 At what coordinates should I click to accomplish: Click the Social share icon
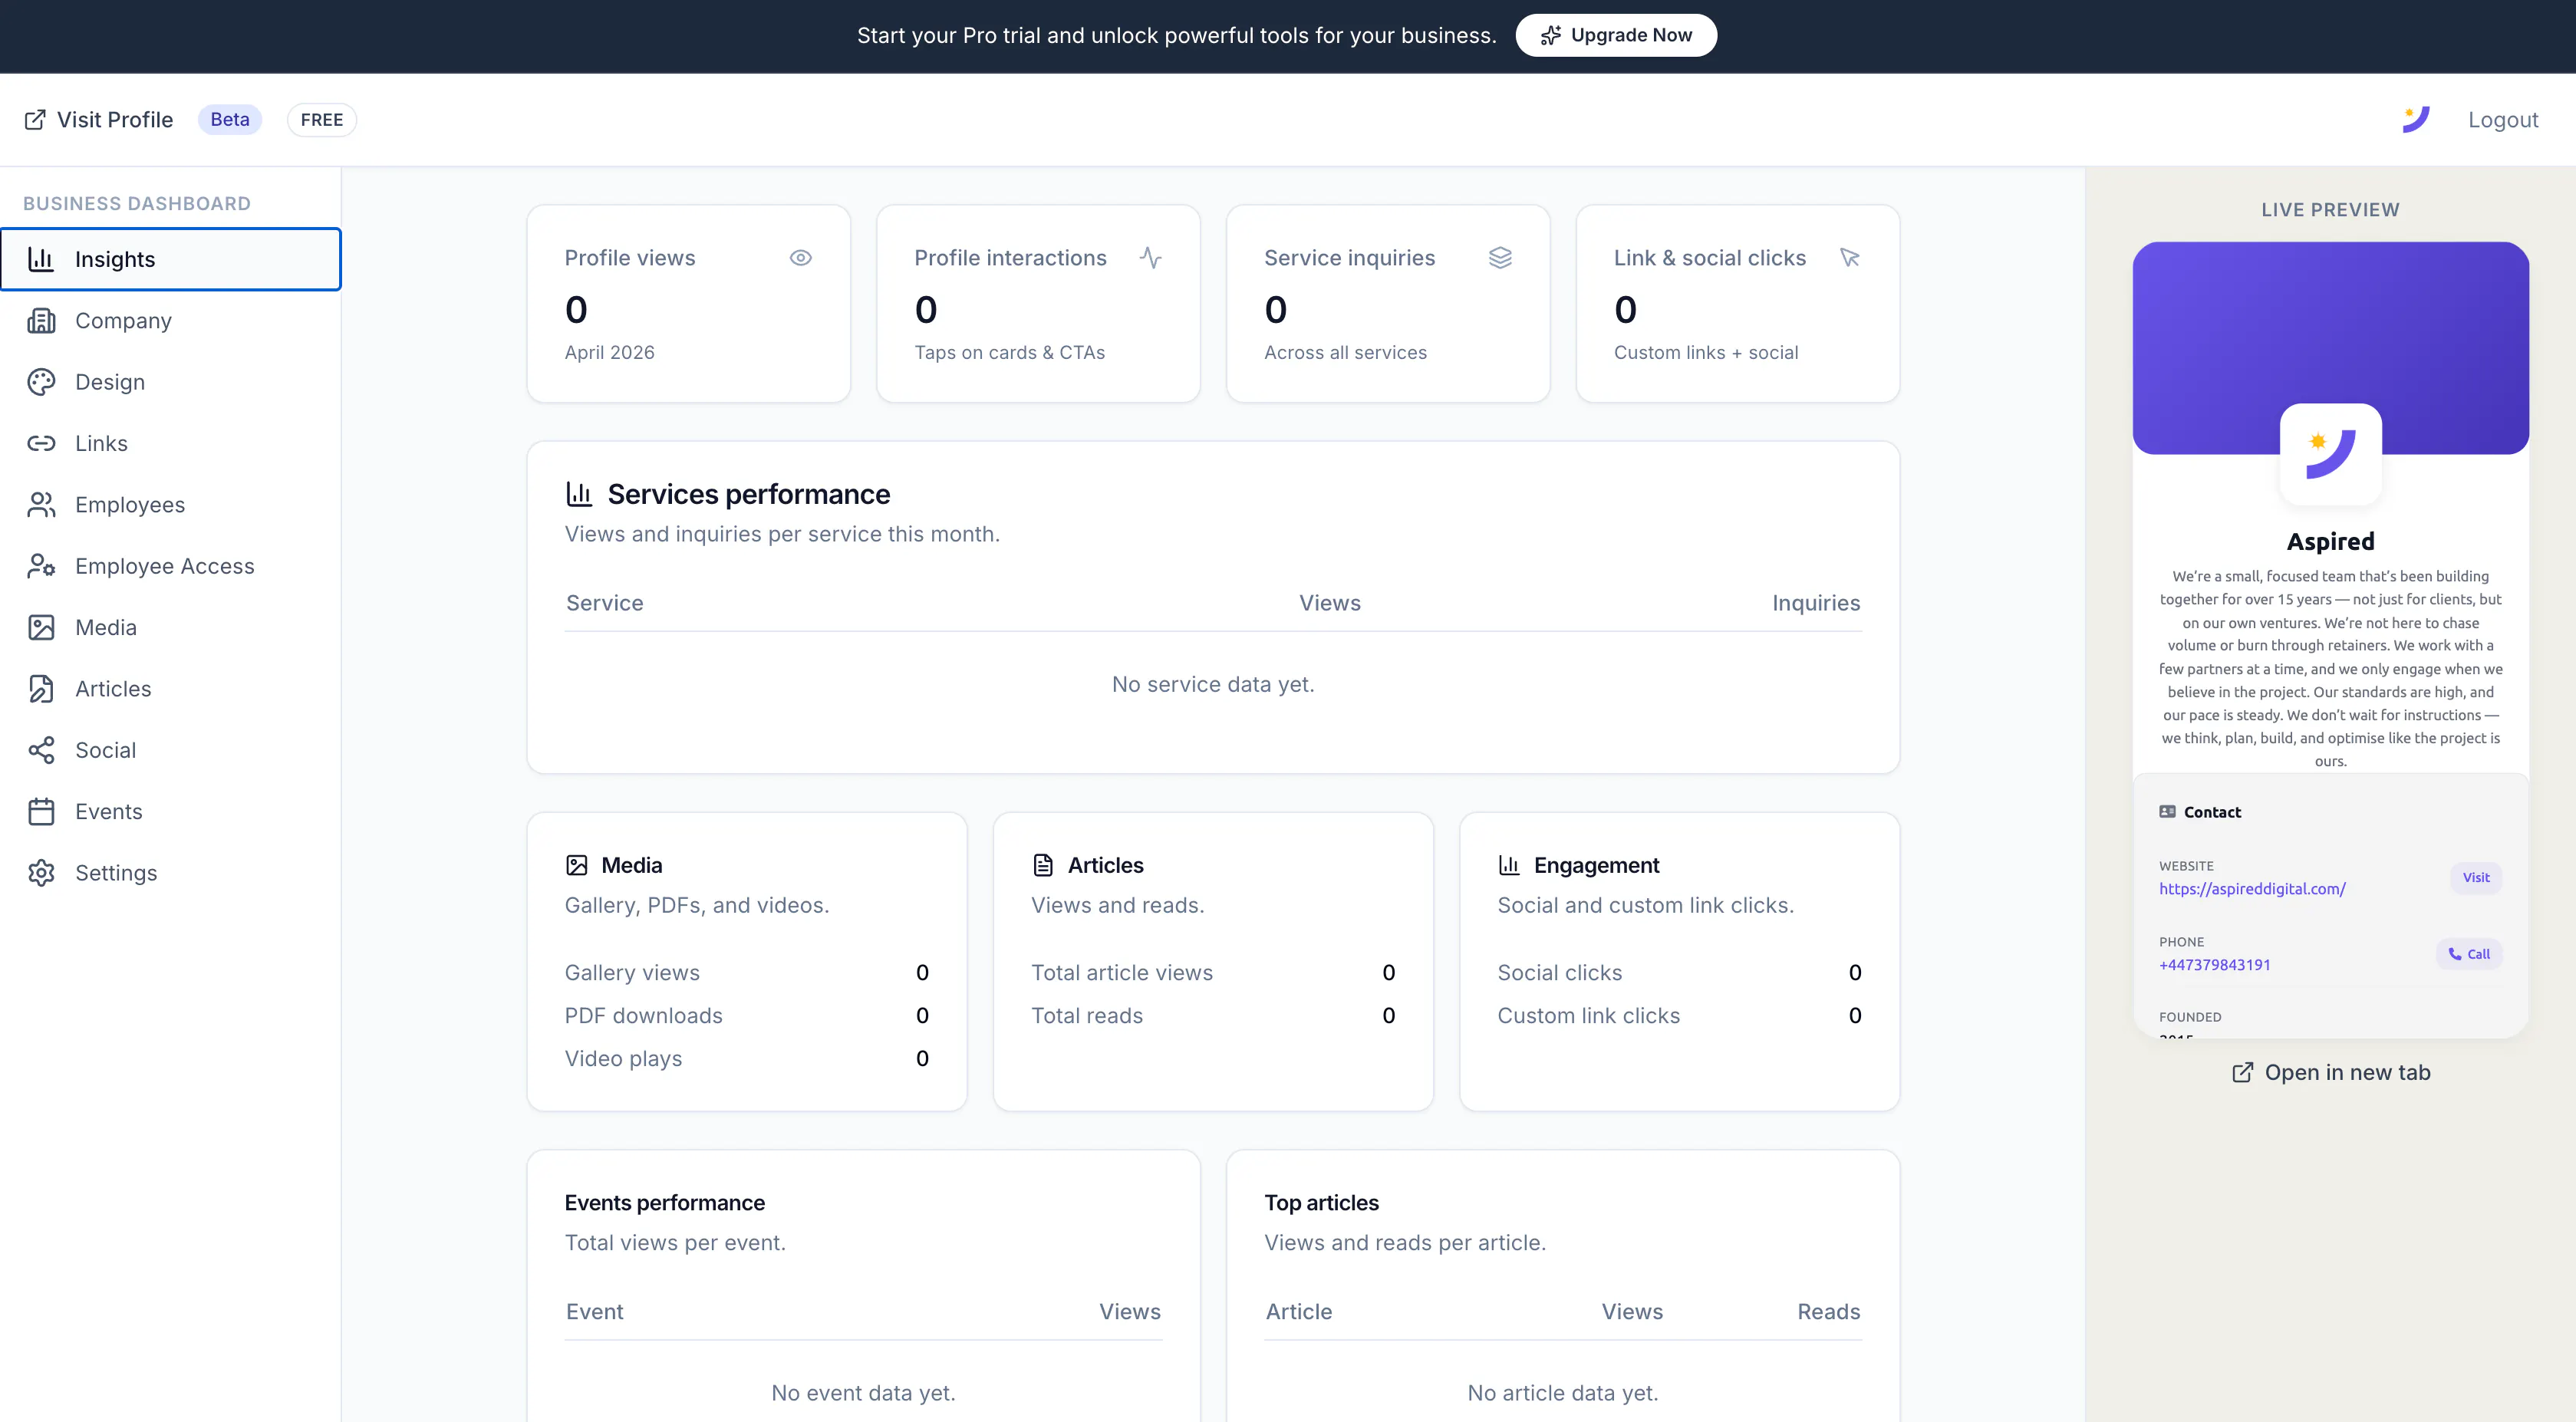tap(41, 750)
